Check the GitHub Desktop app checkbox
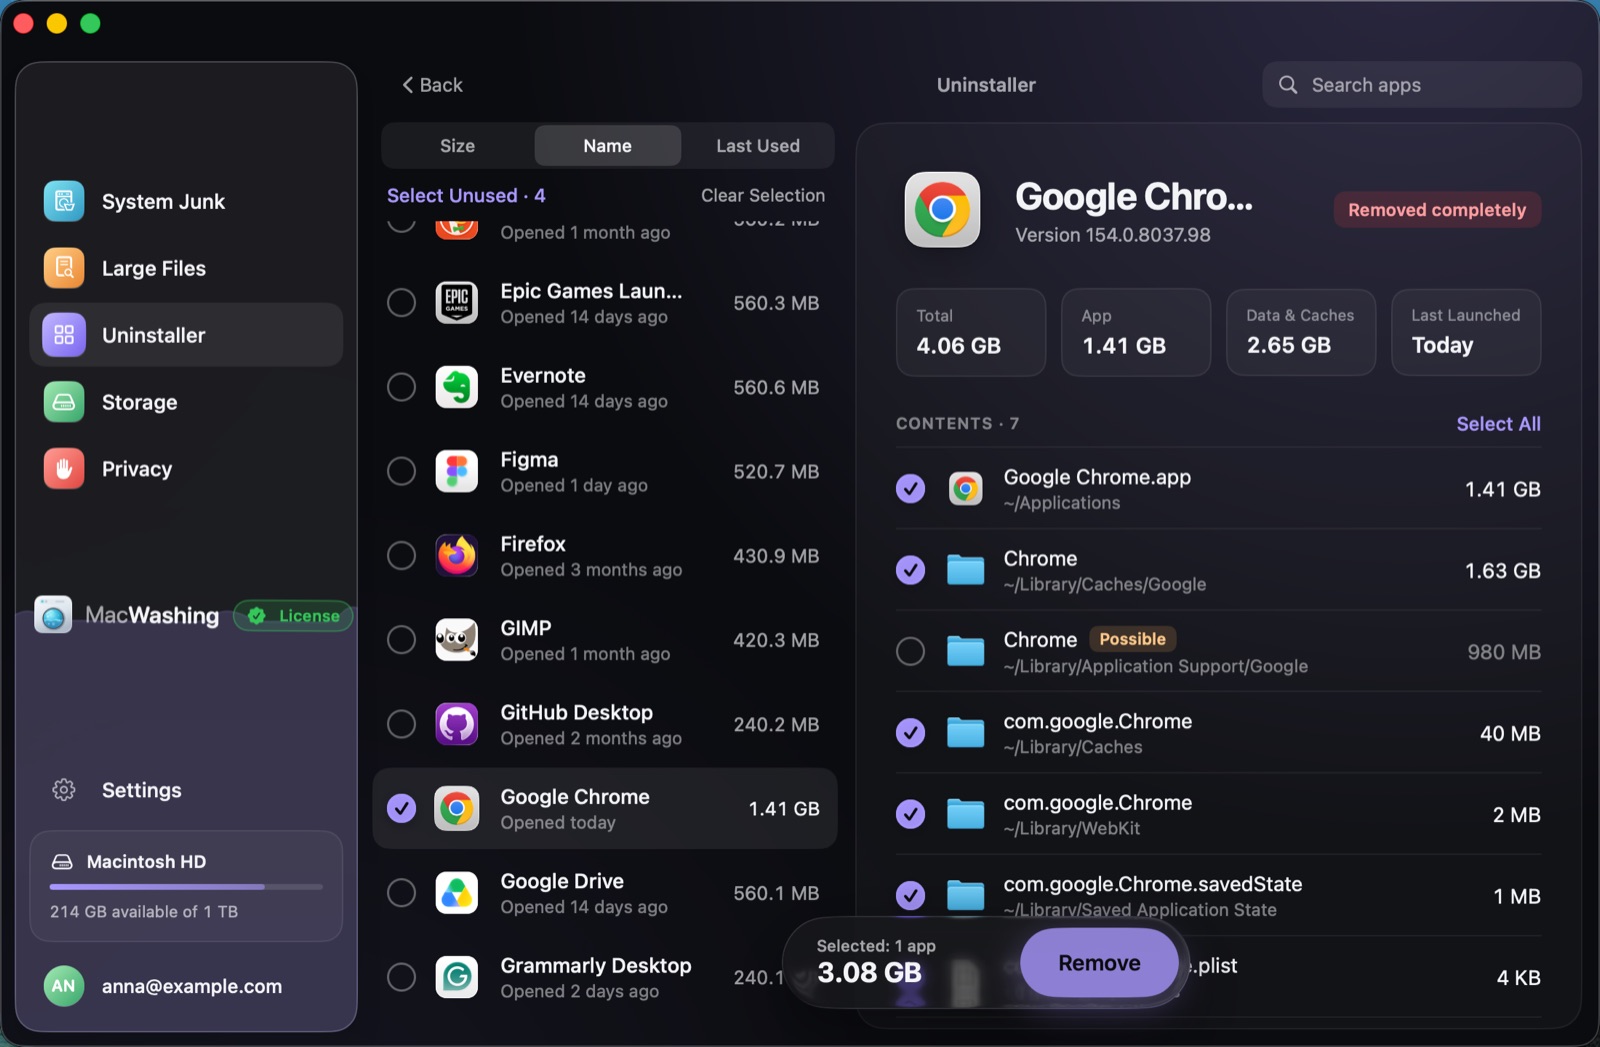This screenshot has height=1047, width=1600. tap(401, 724)
